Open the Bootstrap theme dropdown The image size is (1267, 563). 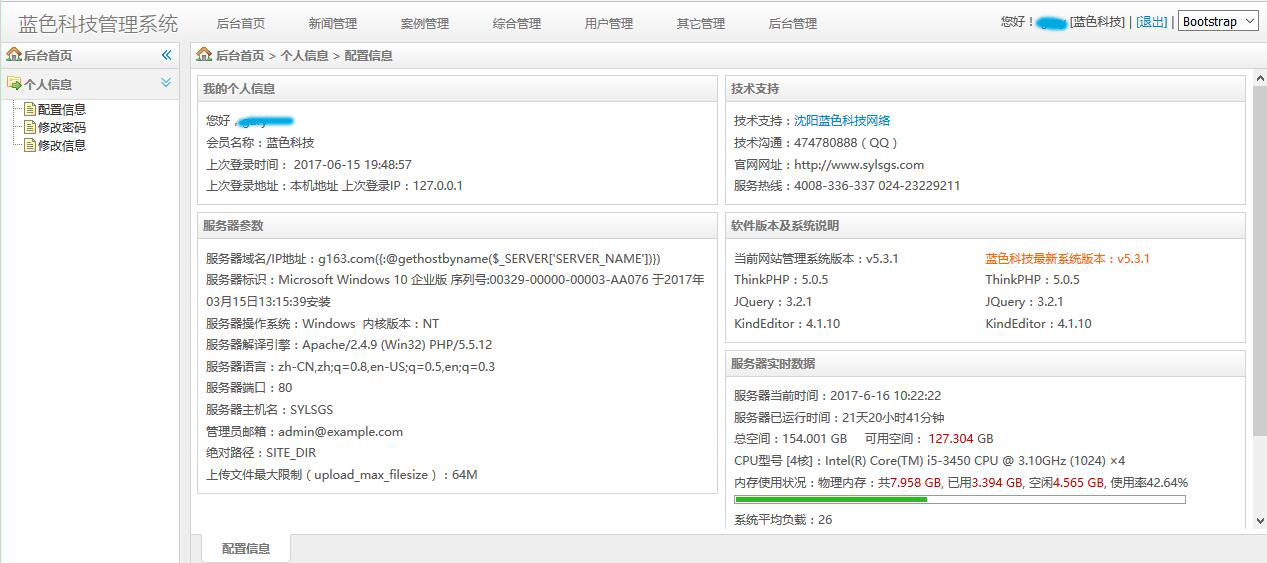pyautogui.click(x=1218, y=21)
